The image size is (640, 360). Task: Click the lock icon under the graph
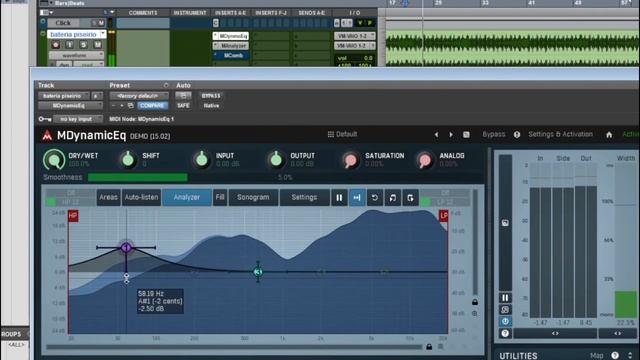[x=429, y=347]
